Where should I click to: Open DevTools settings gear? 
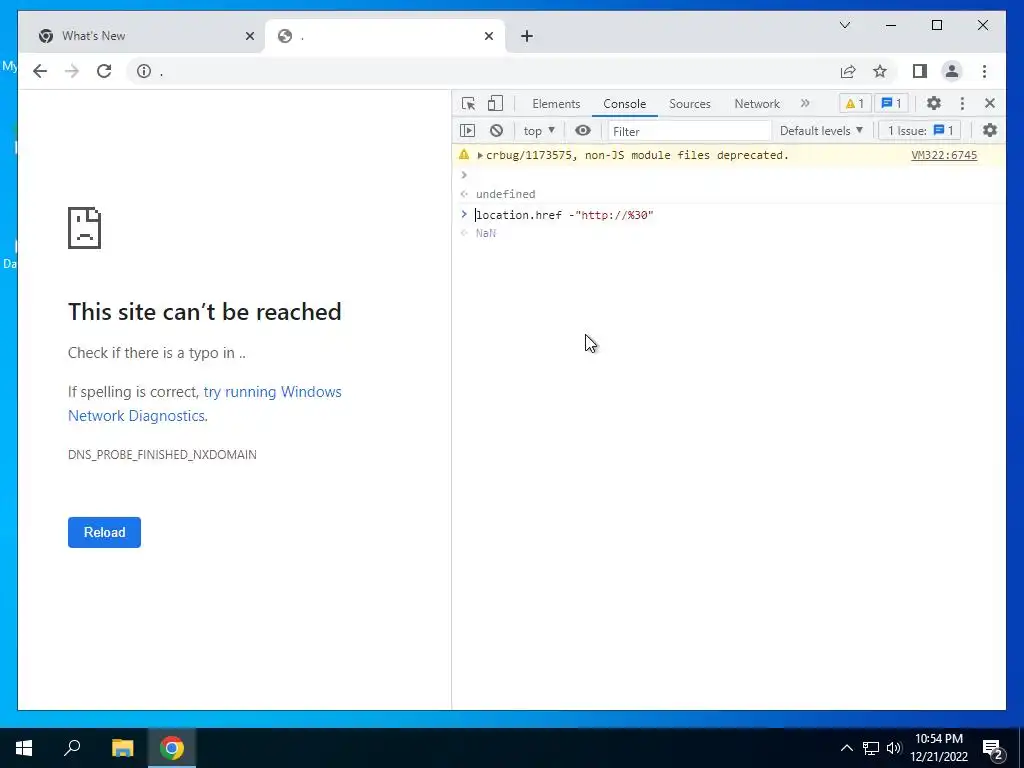pos(934,103)
